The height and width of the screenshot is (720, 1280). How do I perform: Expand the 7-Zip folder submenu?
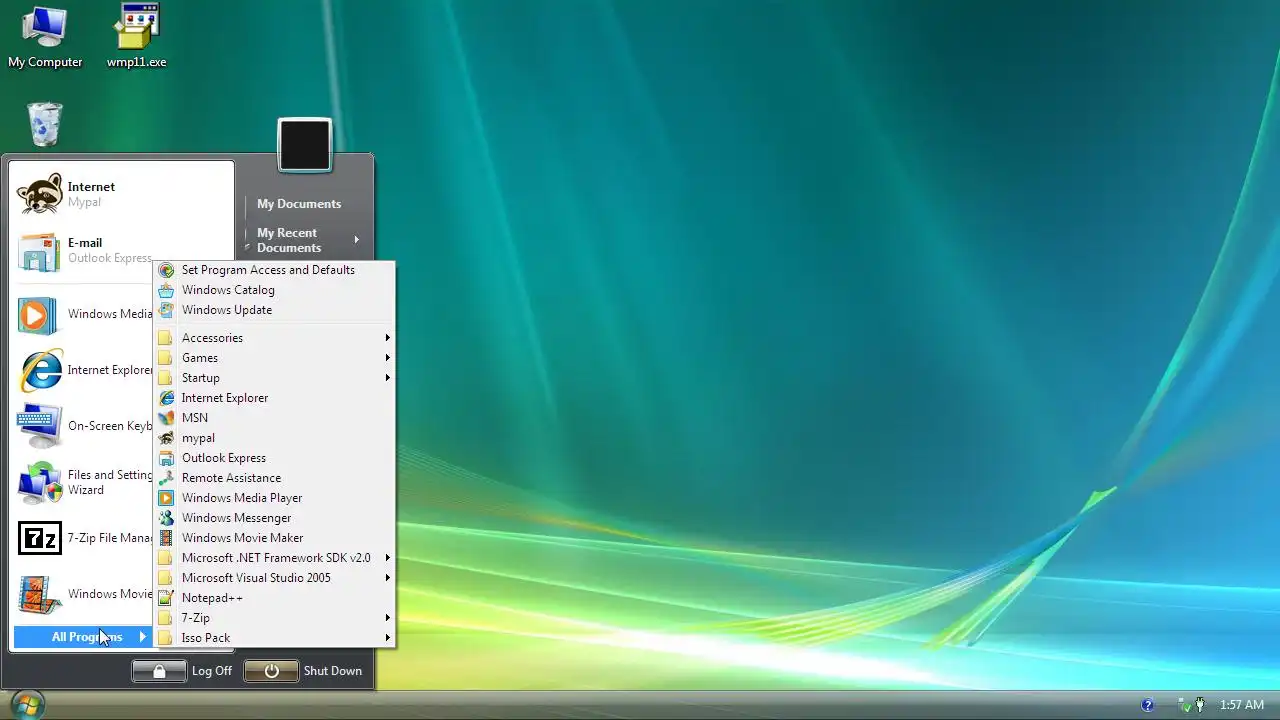coord(274,618)
